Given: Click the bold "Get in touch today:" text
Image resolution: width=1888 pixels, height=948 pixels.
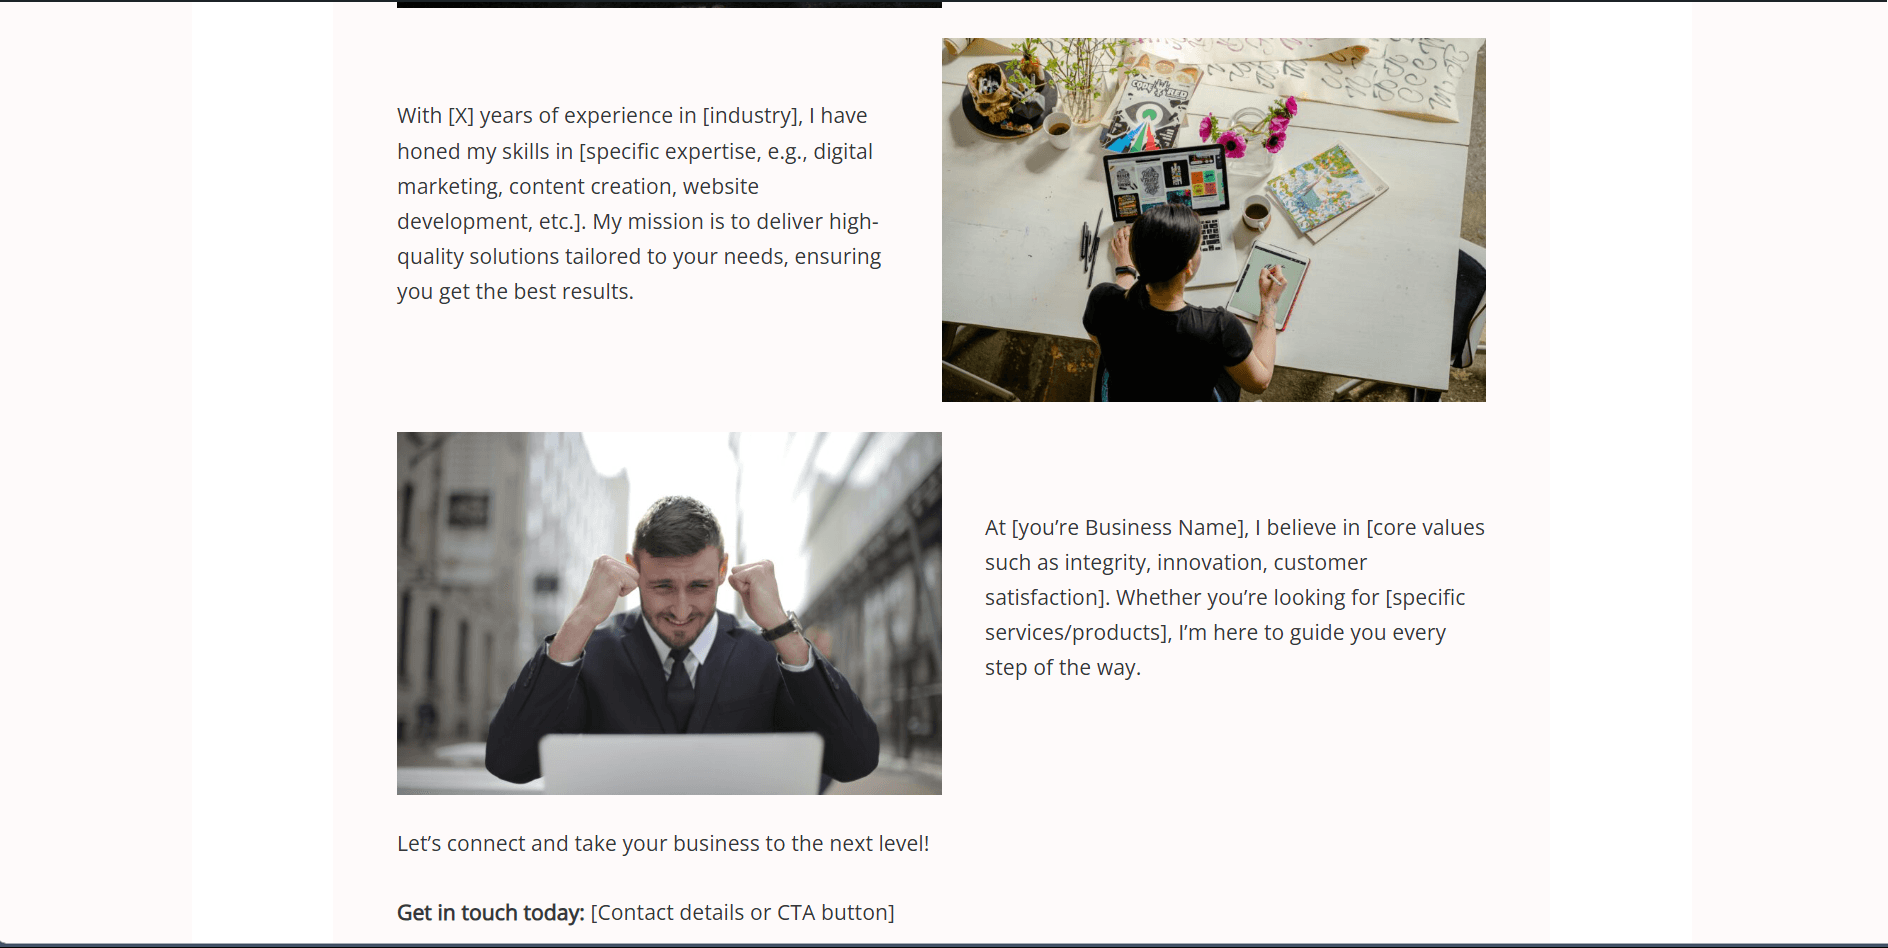Looking at the screenshot, I should (491, 912).
